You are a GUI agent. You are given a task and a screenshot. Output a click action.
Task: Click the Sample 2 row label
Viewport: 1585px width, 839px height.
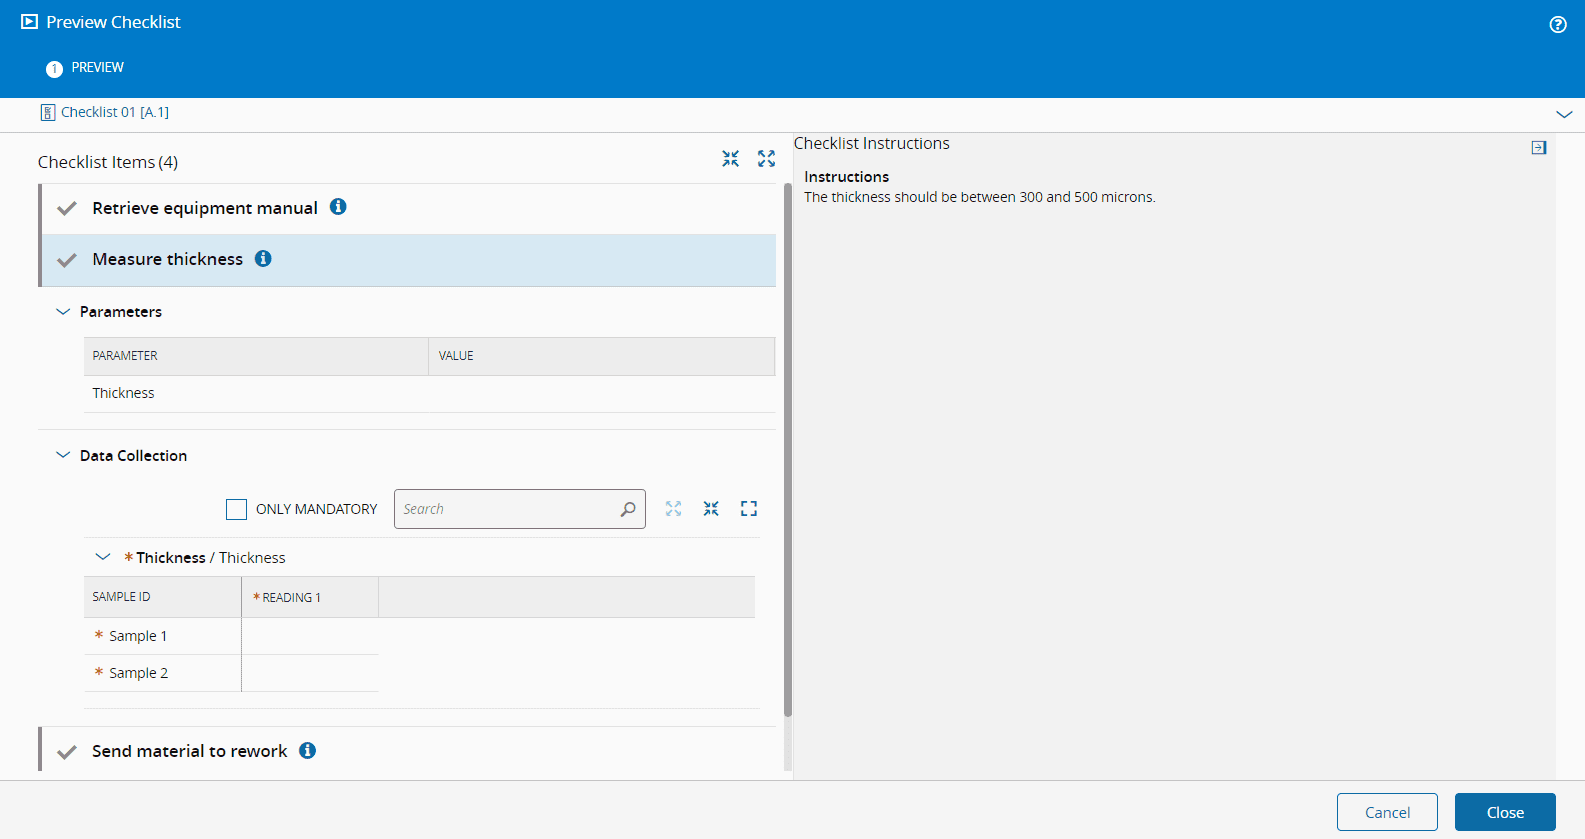[x=138, y=673]
